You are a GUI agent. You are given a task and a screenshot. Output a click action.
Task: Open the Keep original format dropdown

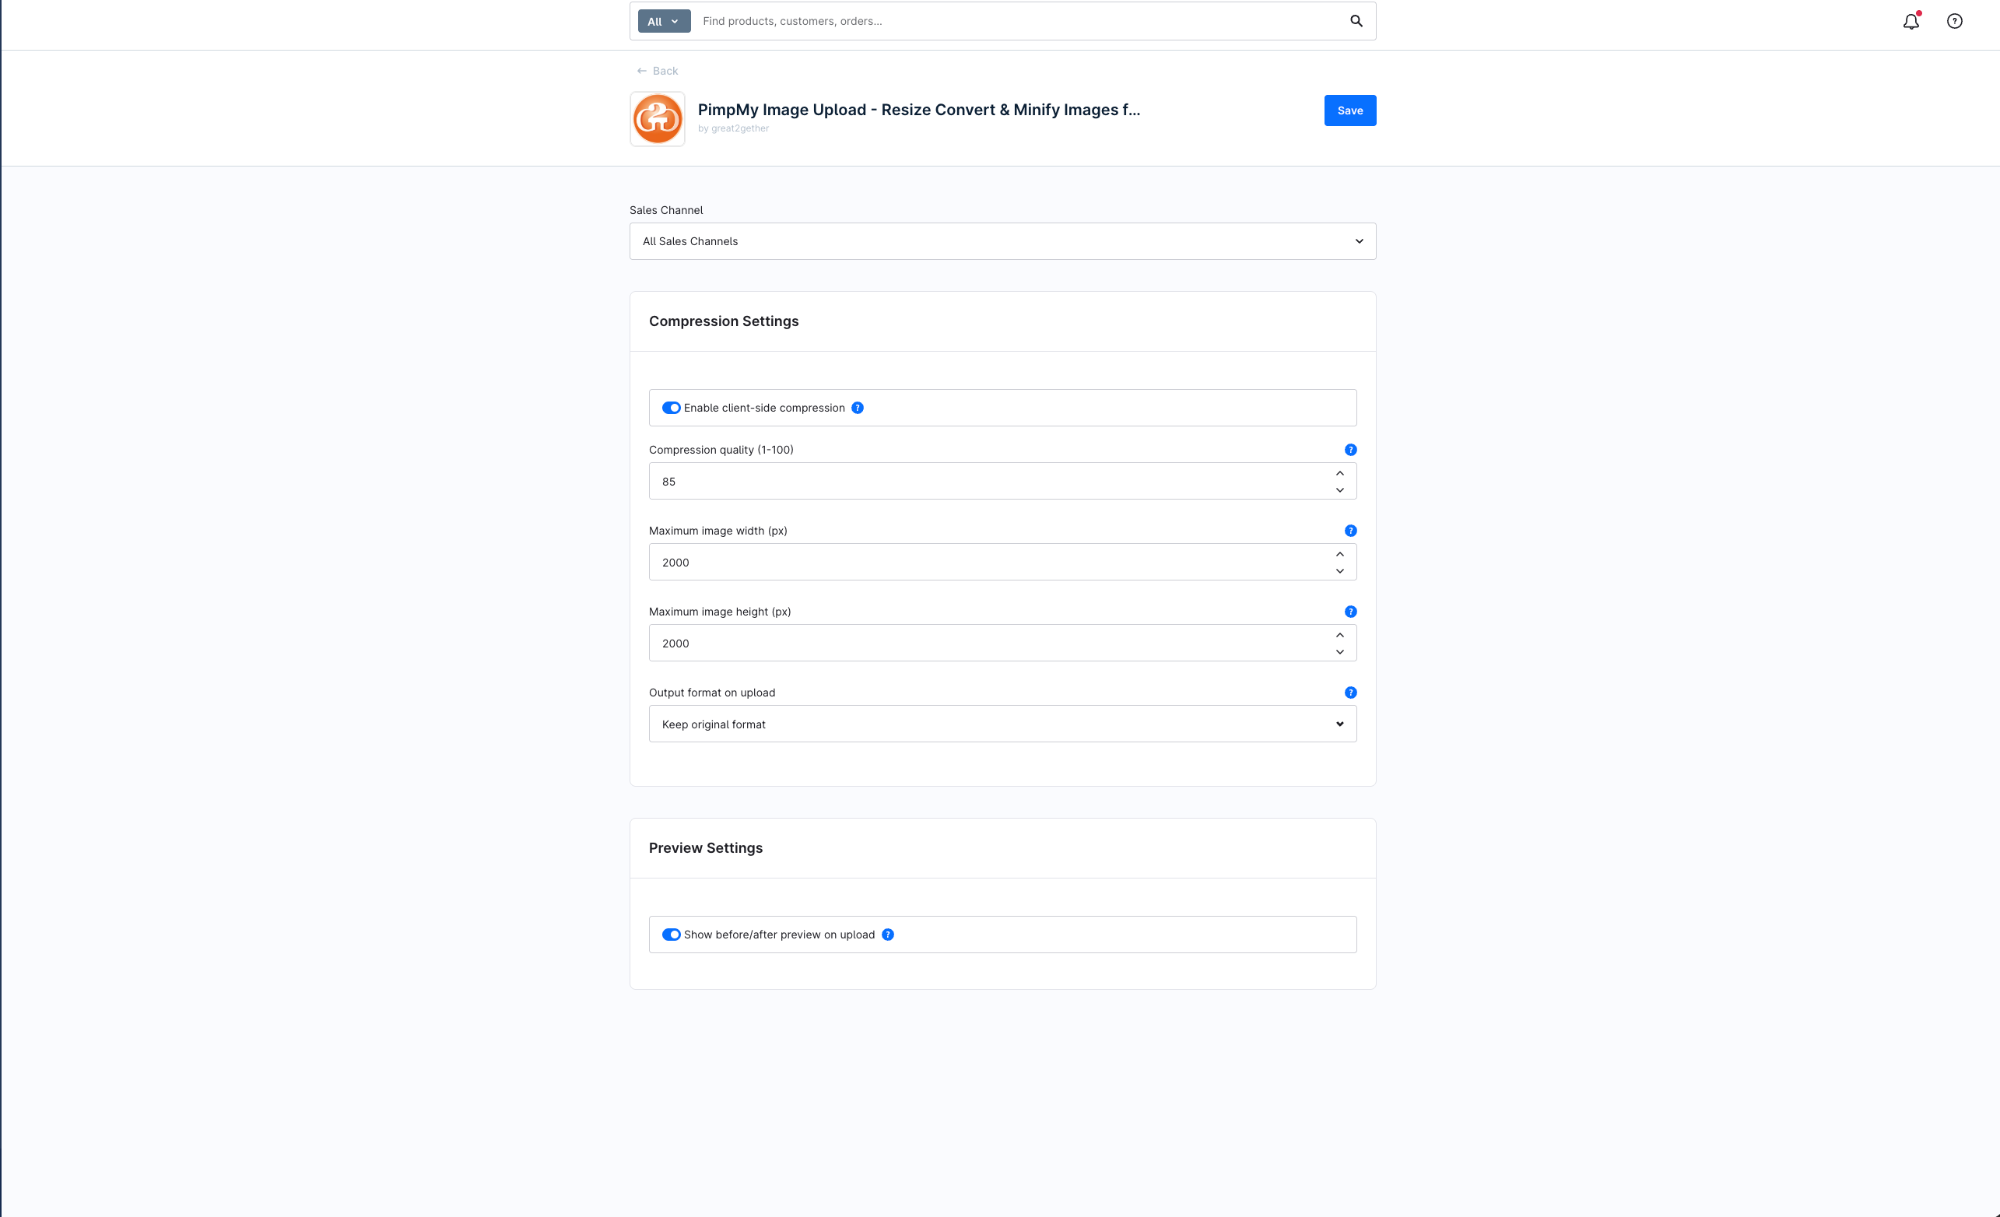pyautogui.click(x=1002, y=723)
